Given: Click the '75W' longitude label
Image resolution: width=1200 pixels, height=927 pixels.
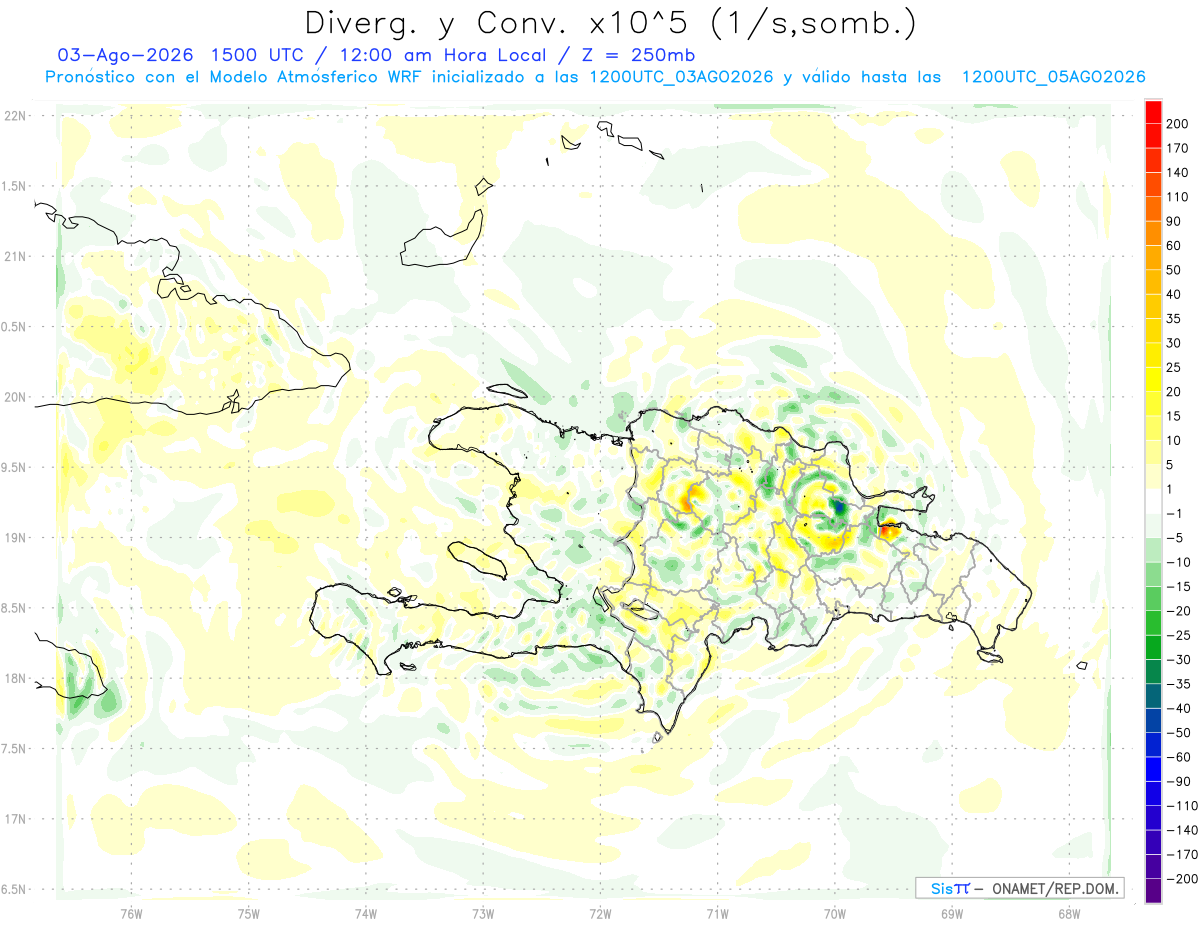Looking at the screenshot, I should (248, 912).
